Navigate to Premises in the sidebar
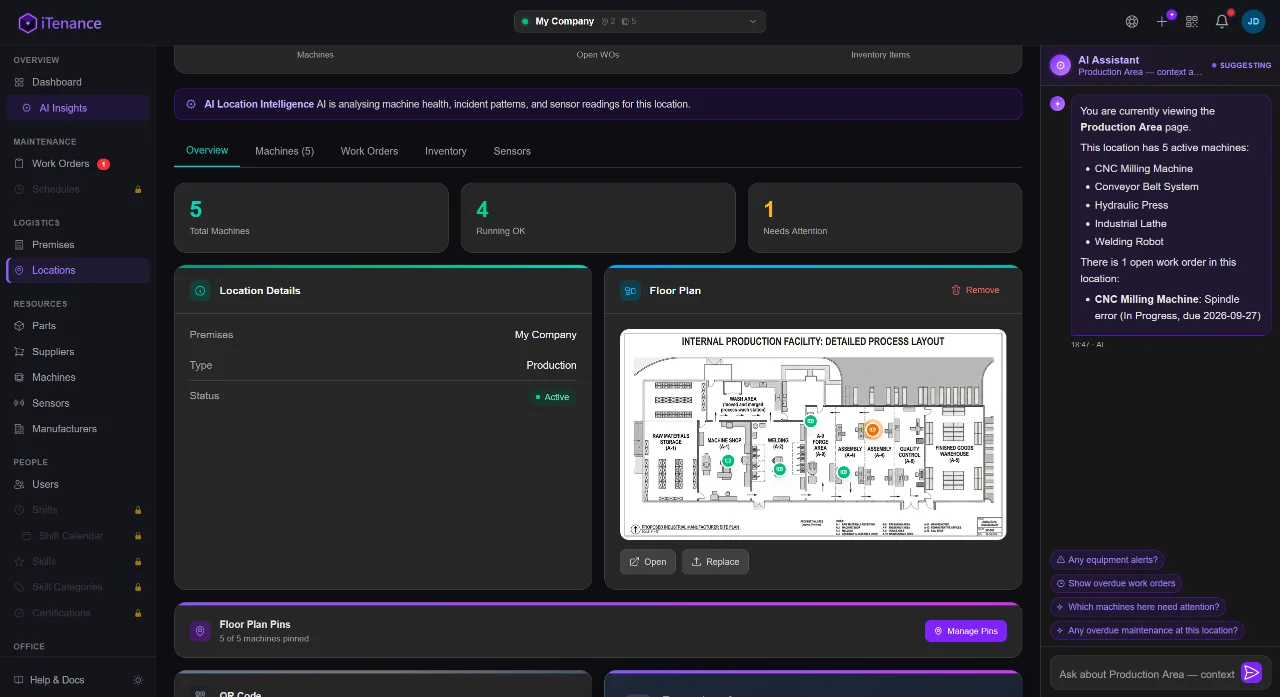Viewport: 1280px width, 697px height. (77, 245)
